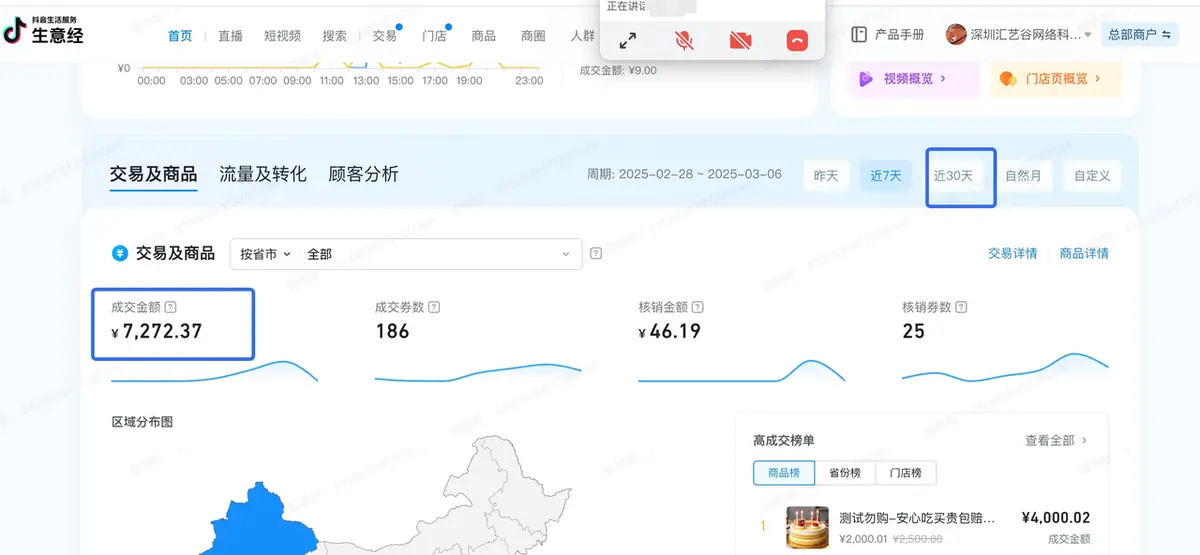
Task: Open the 人群 navigation item
Action: click(583, 35)
